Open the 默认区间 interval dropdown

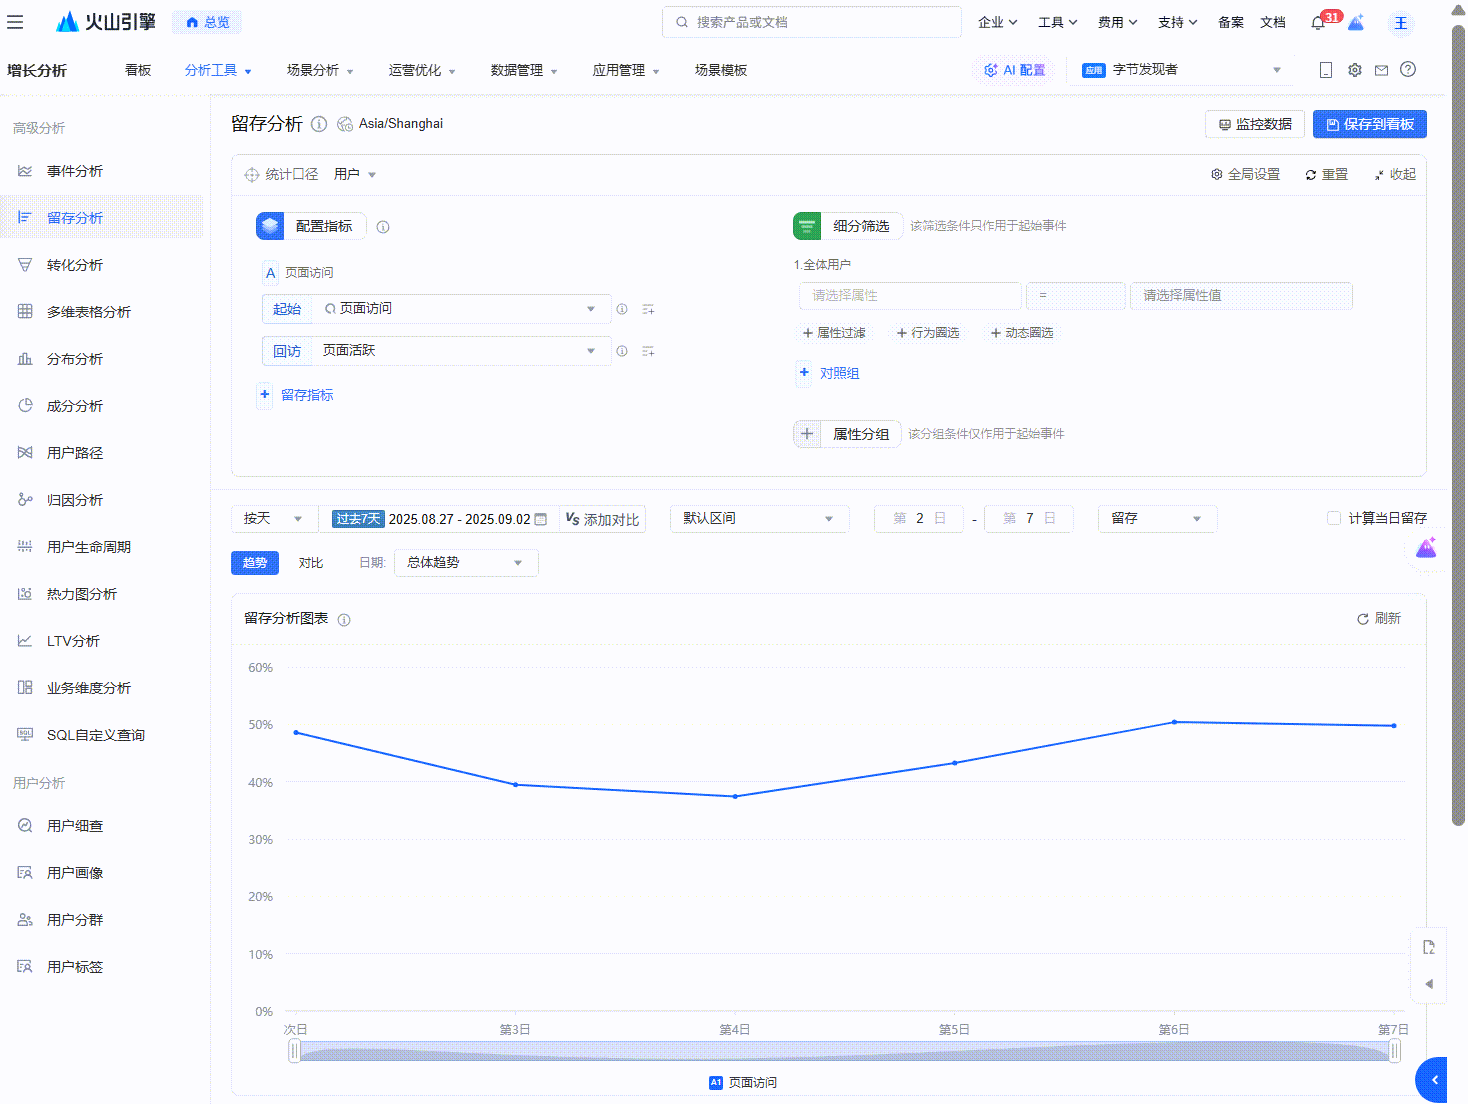758,519
